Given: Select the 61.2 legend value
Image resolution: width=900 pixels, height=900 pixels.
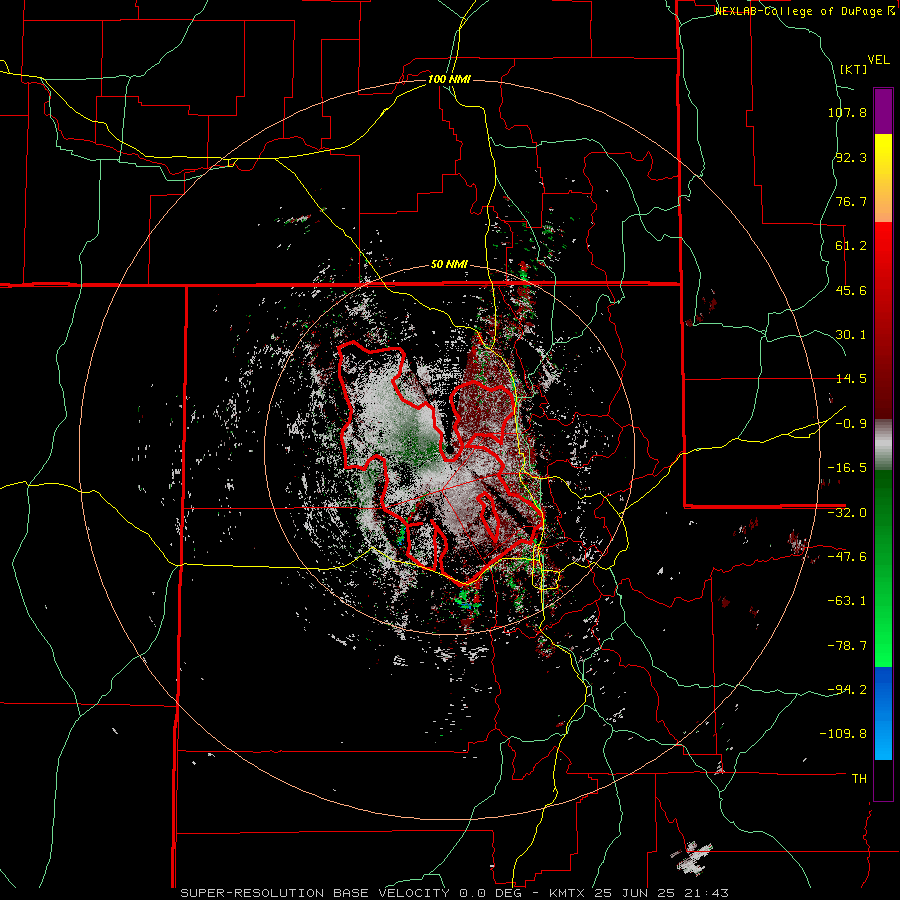Looking at the screenshot, I should click(x=851, y=246).
